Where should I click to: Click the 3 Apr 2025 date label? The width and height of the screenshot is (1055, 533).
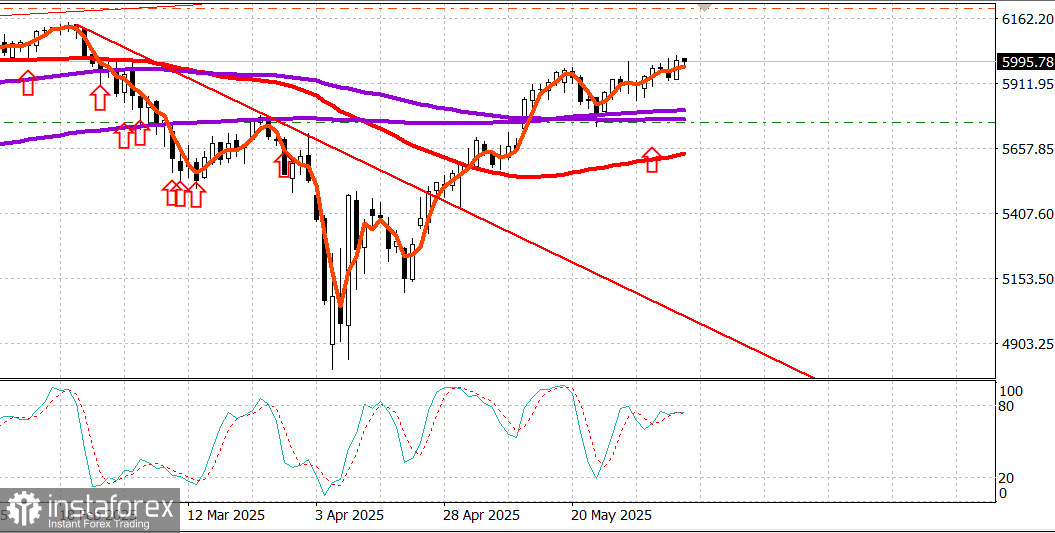350,516
